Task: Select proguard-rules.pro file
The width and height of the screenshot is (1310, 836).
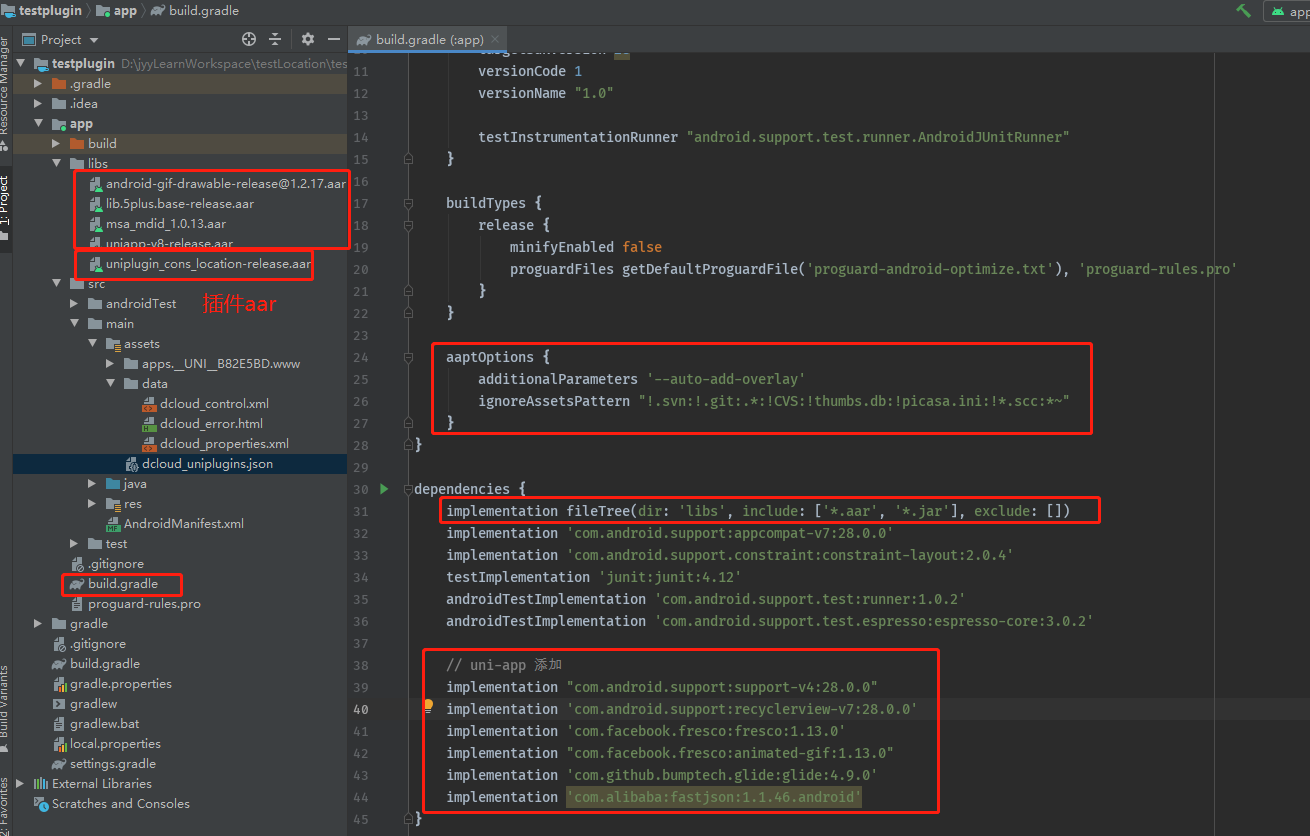Action: coord(144,604)
